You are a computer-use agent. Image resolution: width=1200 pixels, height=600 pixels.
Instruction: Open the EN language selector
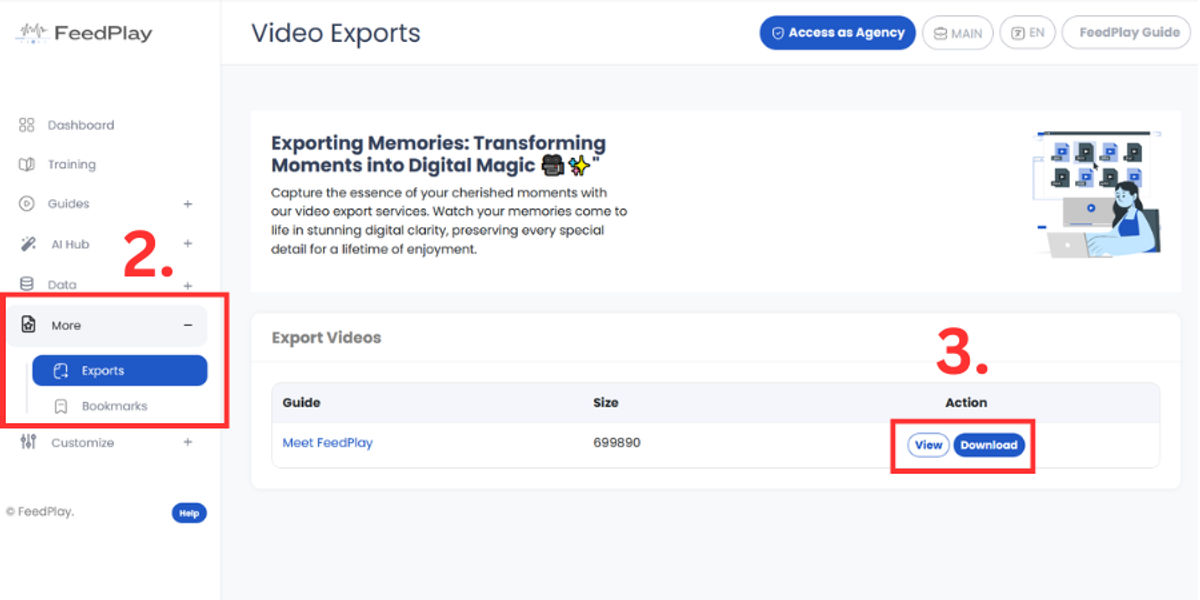pyautogui.click(x=1027, y=33)
